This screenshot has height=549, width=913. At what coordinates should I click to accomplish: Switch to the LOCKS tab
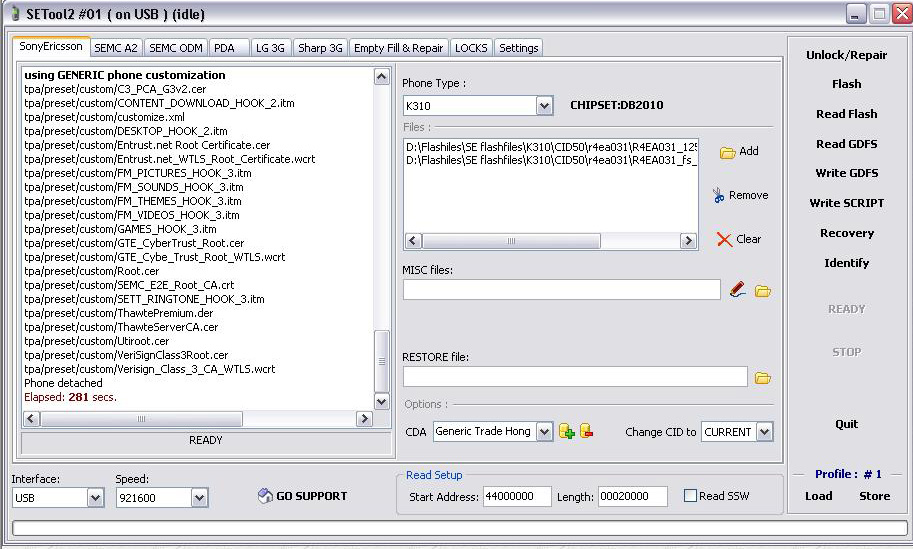(x=471, y=48)
